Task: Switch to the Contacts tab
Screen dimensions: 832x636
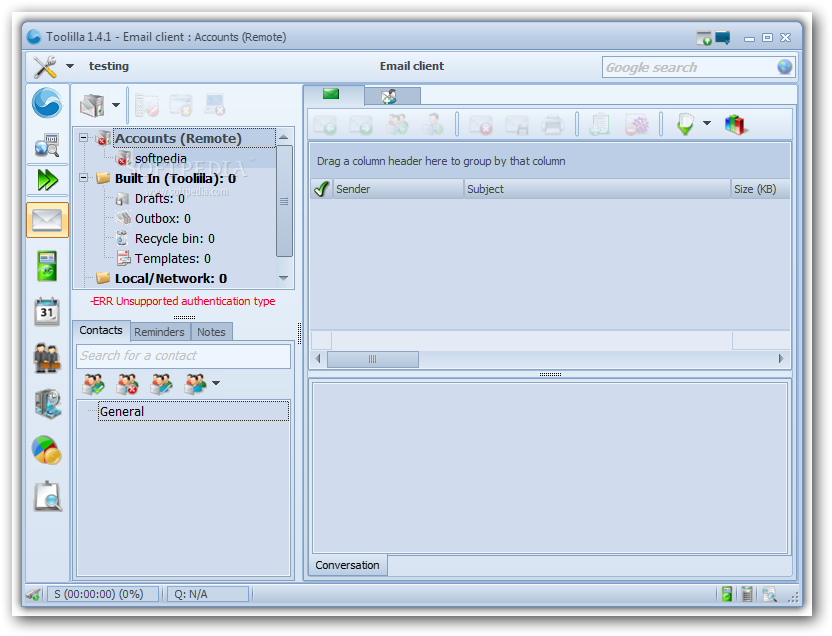Action: tap(101, 330)
